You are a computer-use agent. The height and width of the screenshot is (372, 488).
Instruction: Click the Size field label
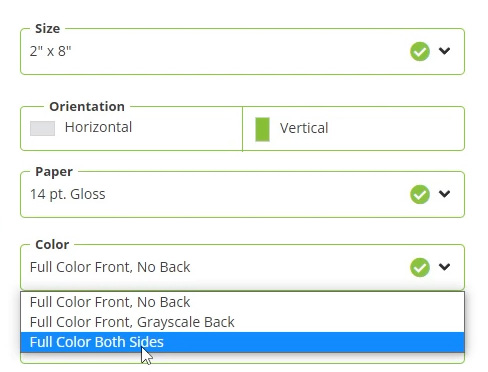[48, 29]
